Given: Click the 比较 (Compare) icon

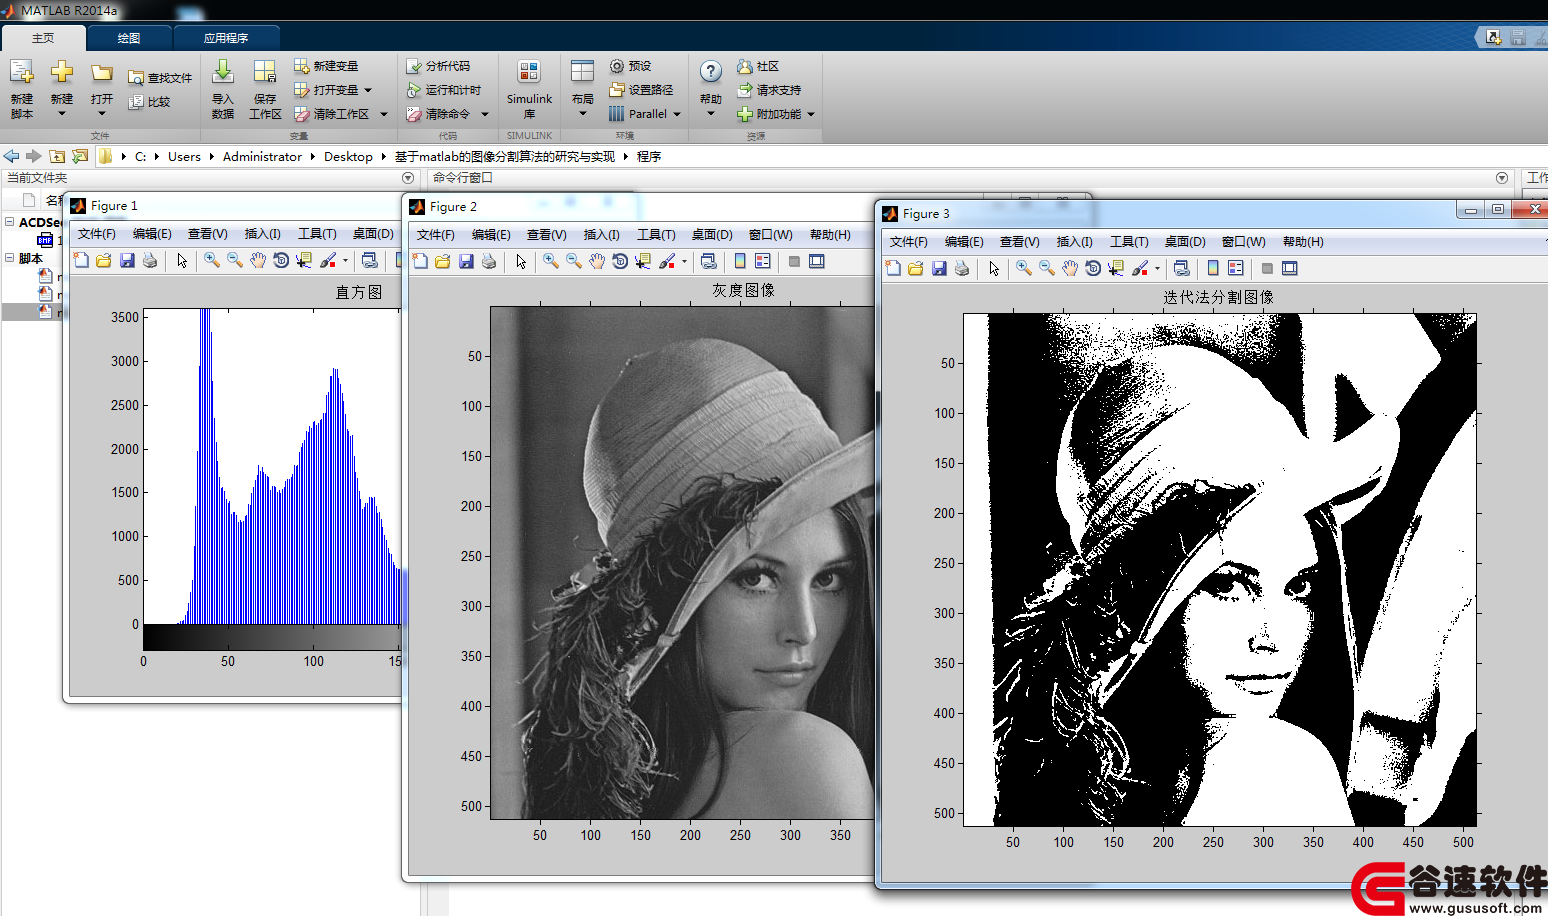Looking at the screenshot, I should pyautogui.click(x=136, y=102).
